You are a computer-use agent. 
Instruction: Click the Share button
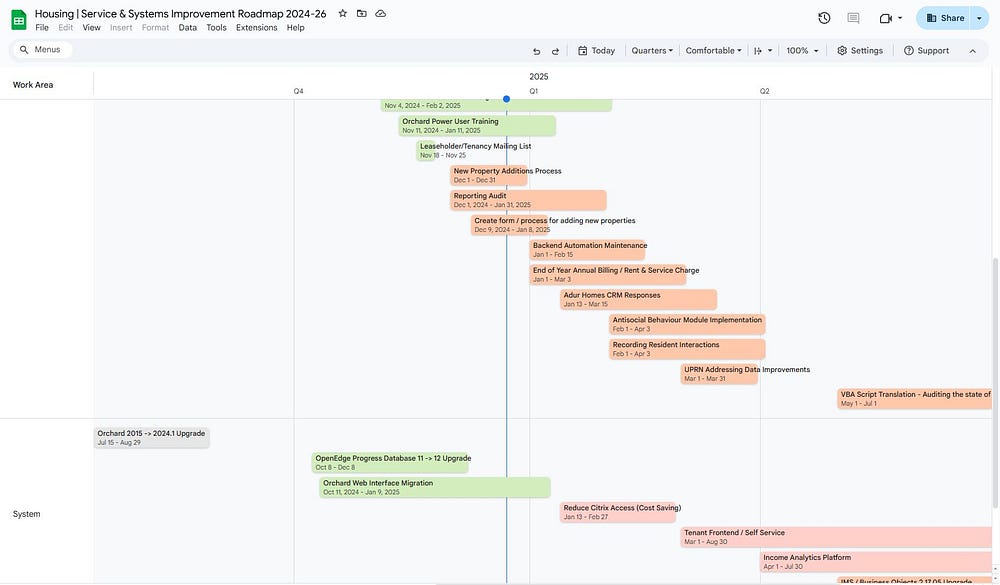pyautogui.click(x=945, y=18)
